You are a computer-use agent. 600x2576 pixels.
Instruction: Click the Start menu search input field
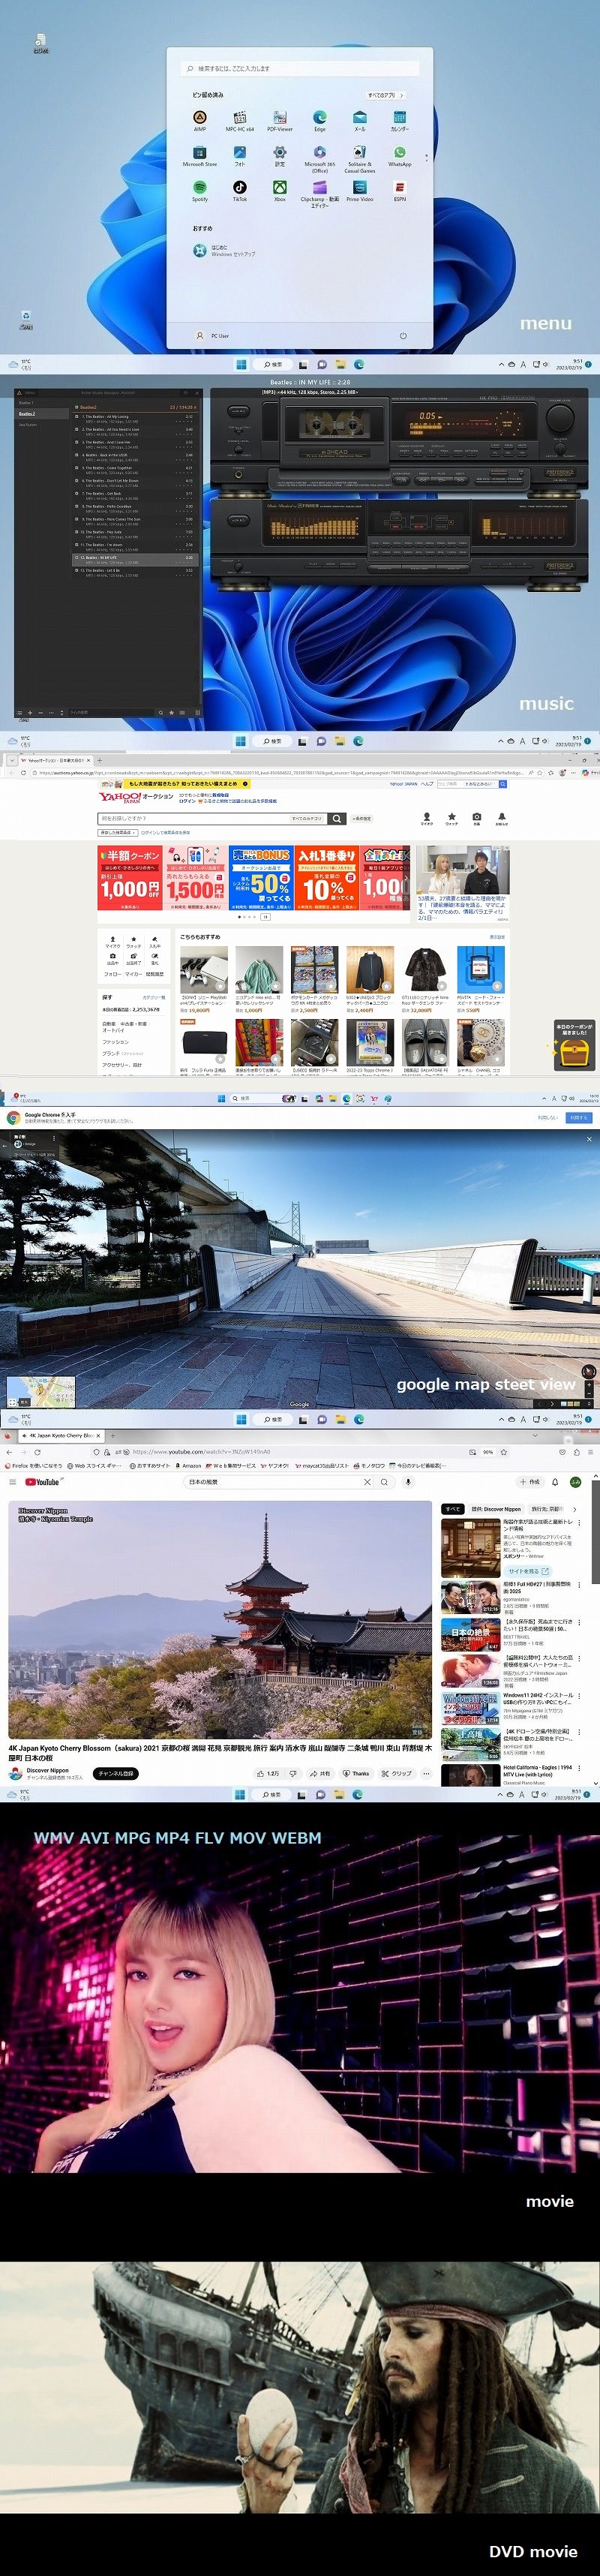pos(300,68)
